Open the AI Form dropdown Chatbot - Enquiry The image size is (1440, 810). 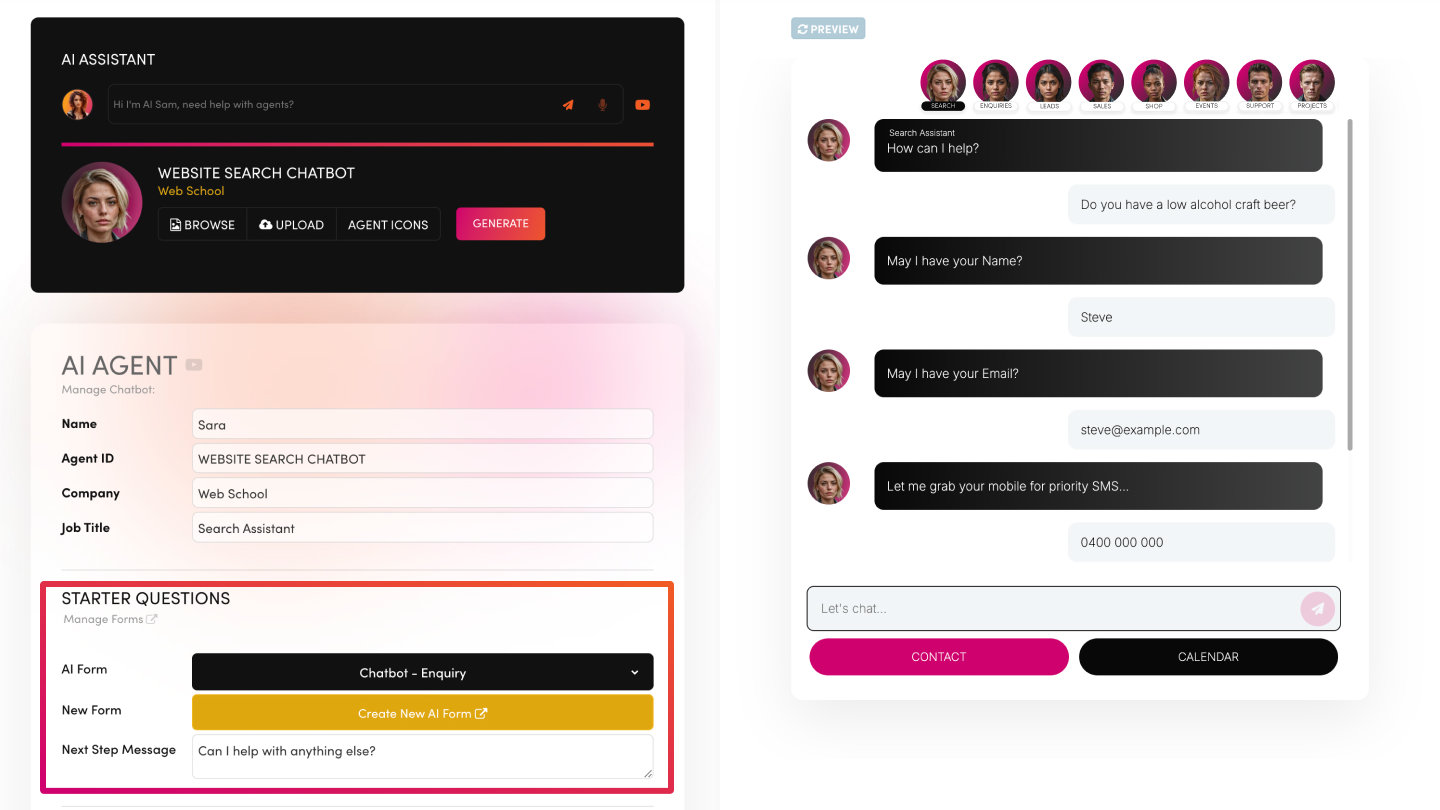(x=422, y=672)
